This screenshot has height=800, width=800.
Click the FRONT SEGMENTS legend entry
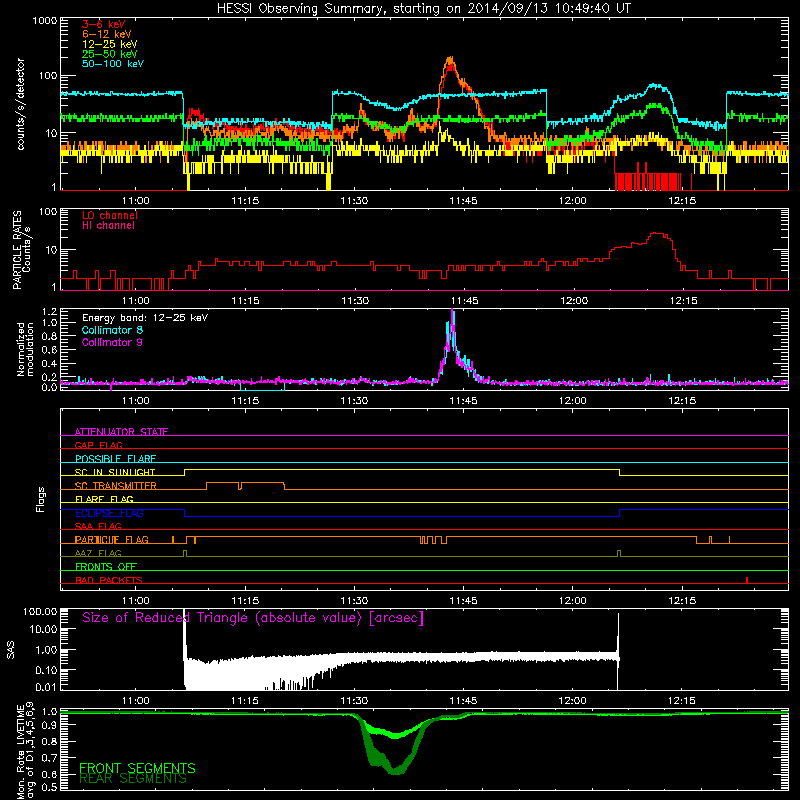click(x=137, y=768)
